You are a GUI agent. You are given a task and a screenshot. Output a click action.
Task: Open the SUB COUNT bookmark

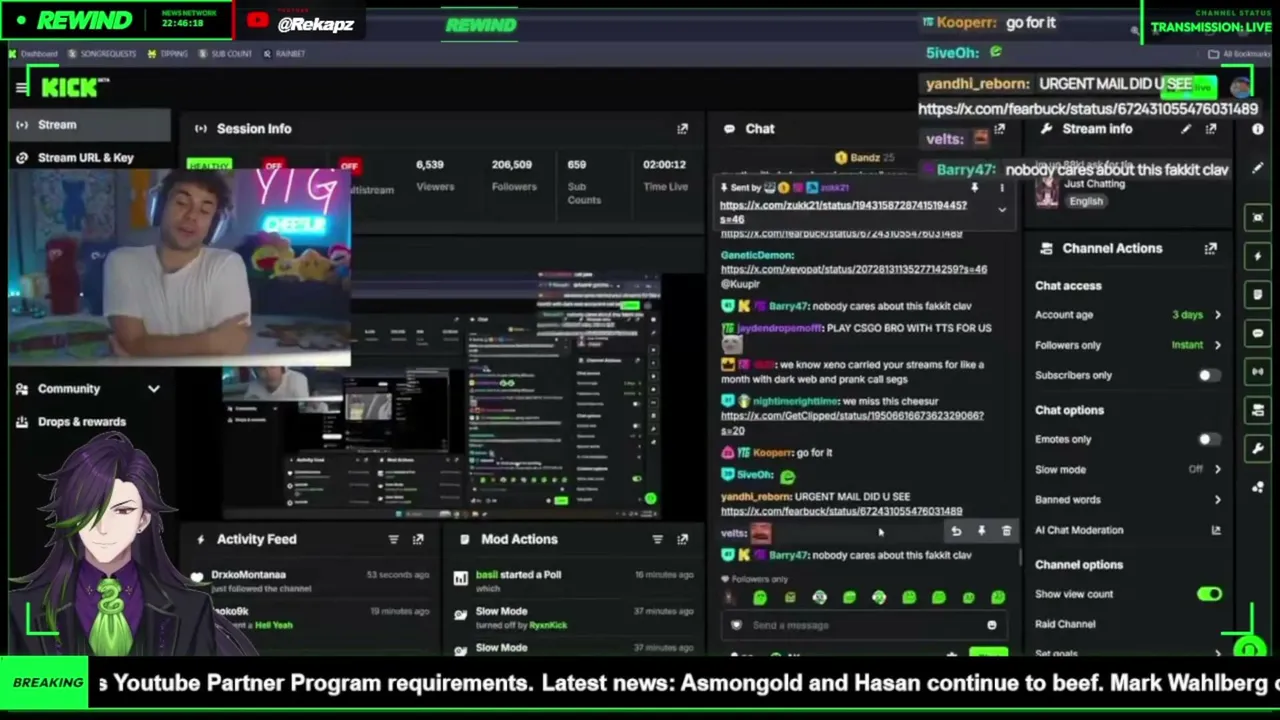[225, 54]
